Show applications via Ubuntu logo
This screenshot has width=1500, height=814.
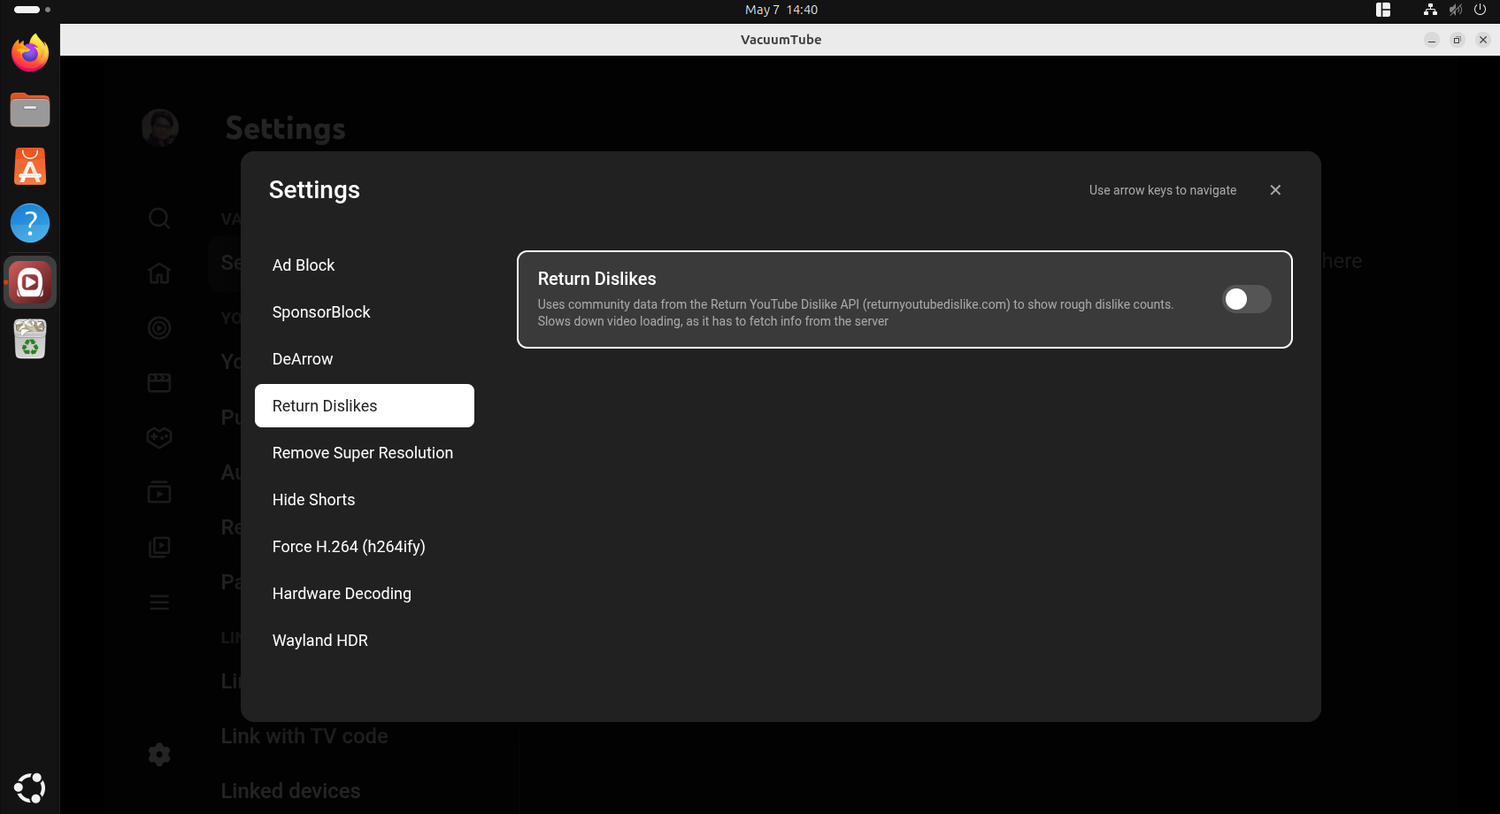click(30, 788)
